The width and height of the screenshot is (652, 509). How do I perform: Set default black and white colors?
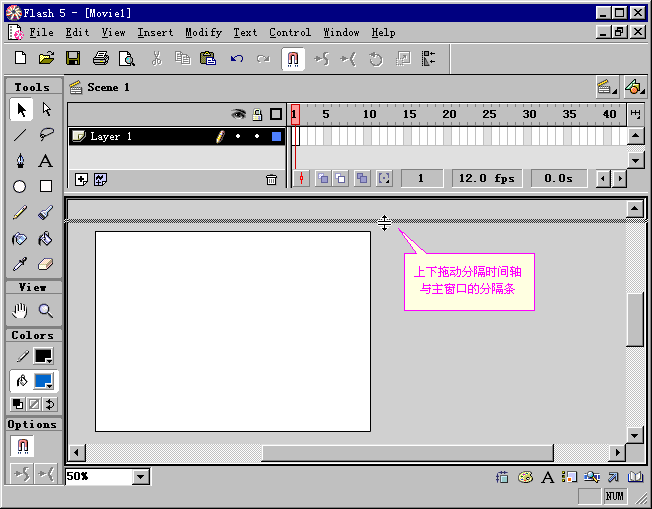18,404
